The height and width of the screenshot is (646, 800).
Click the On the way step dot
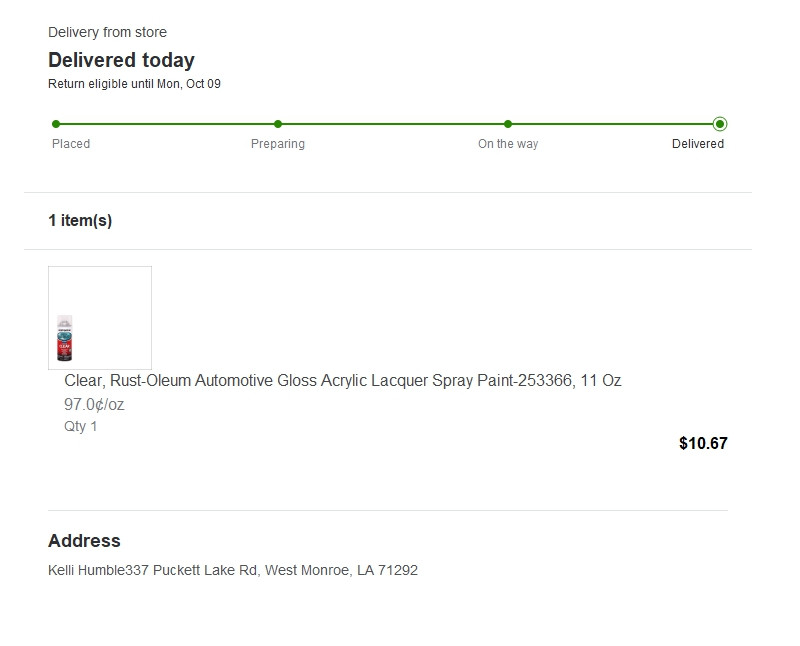508,124
